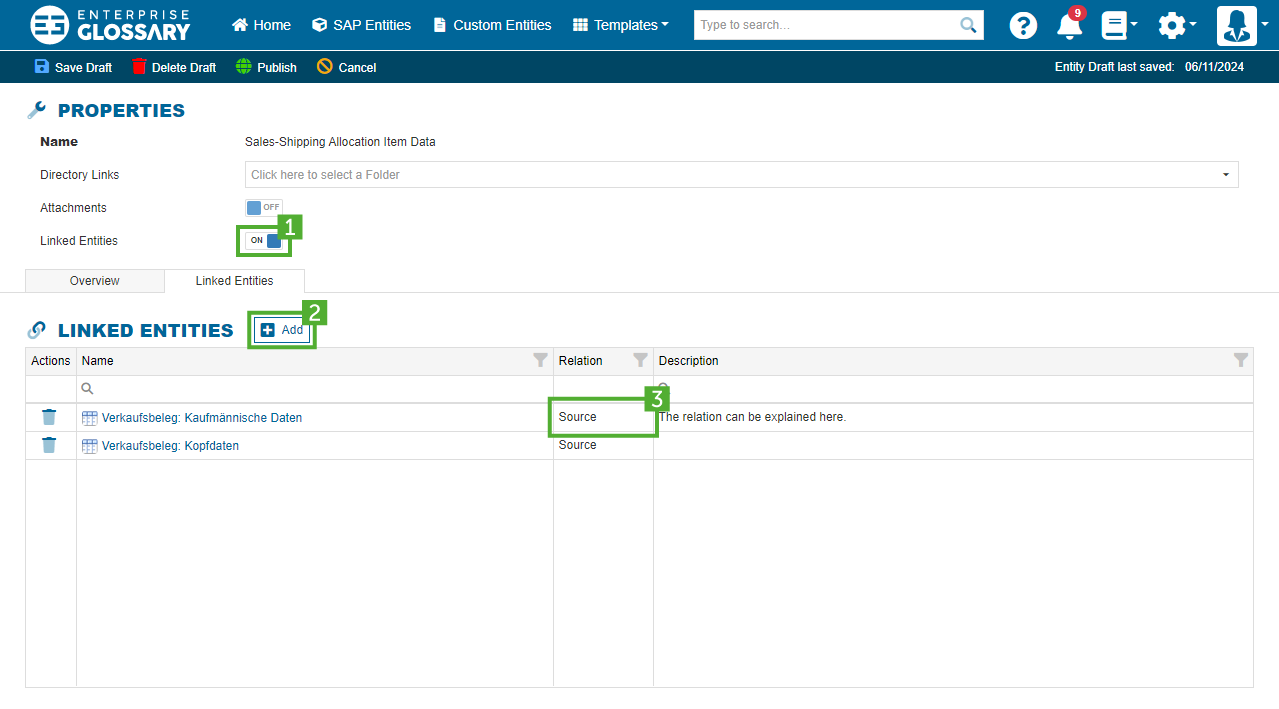Click the Add linked entity button
This screenshot has height=709, width=1279.
point(282,330)
